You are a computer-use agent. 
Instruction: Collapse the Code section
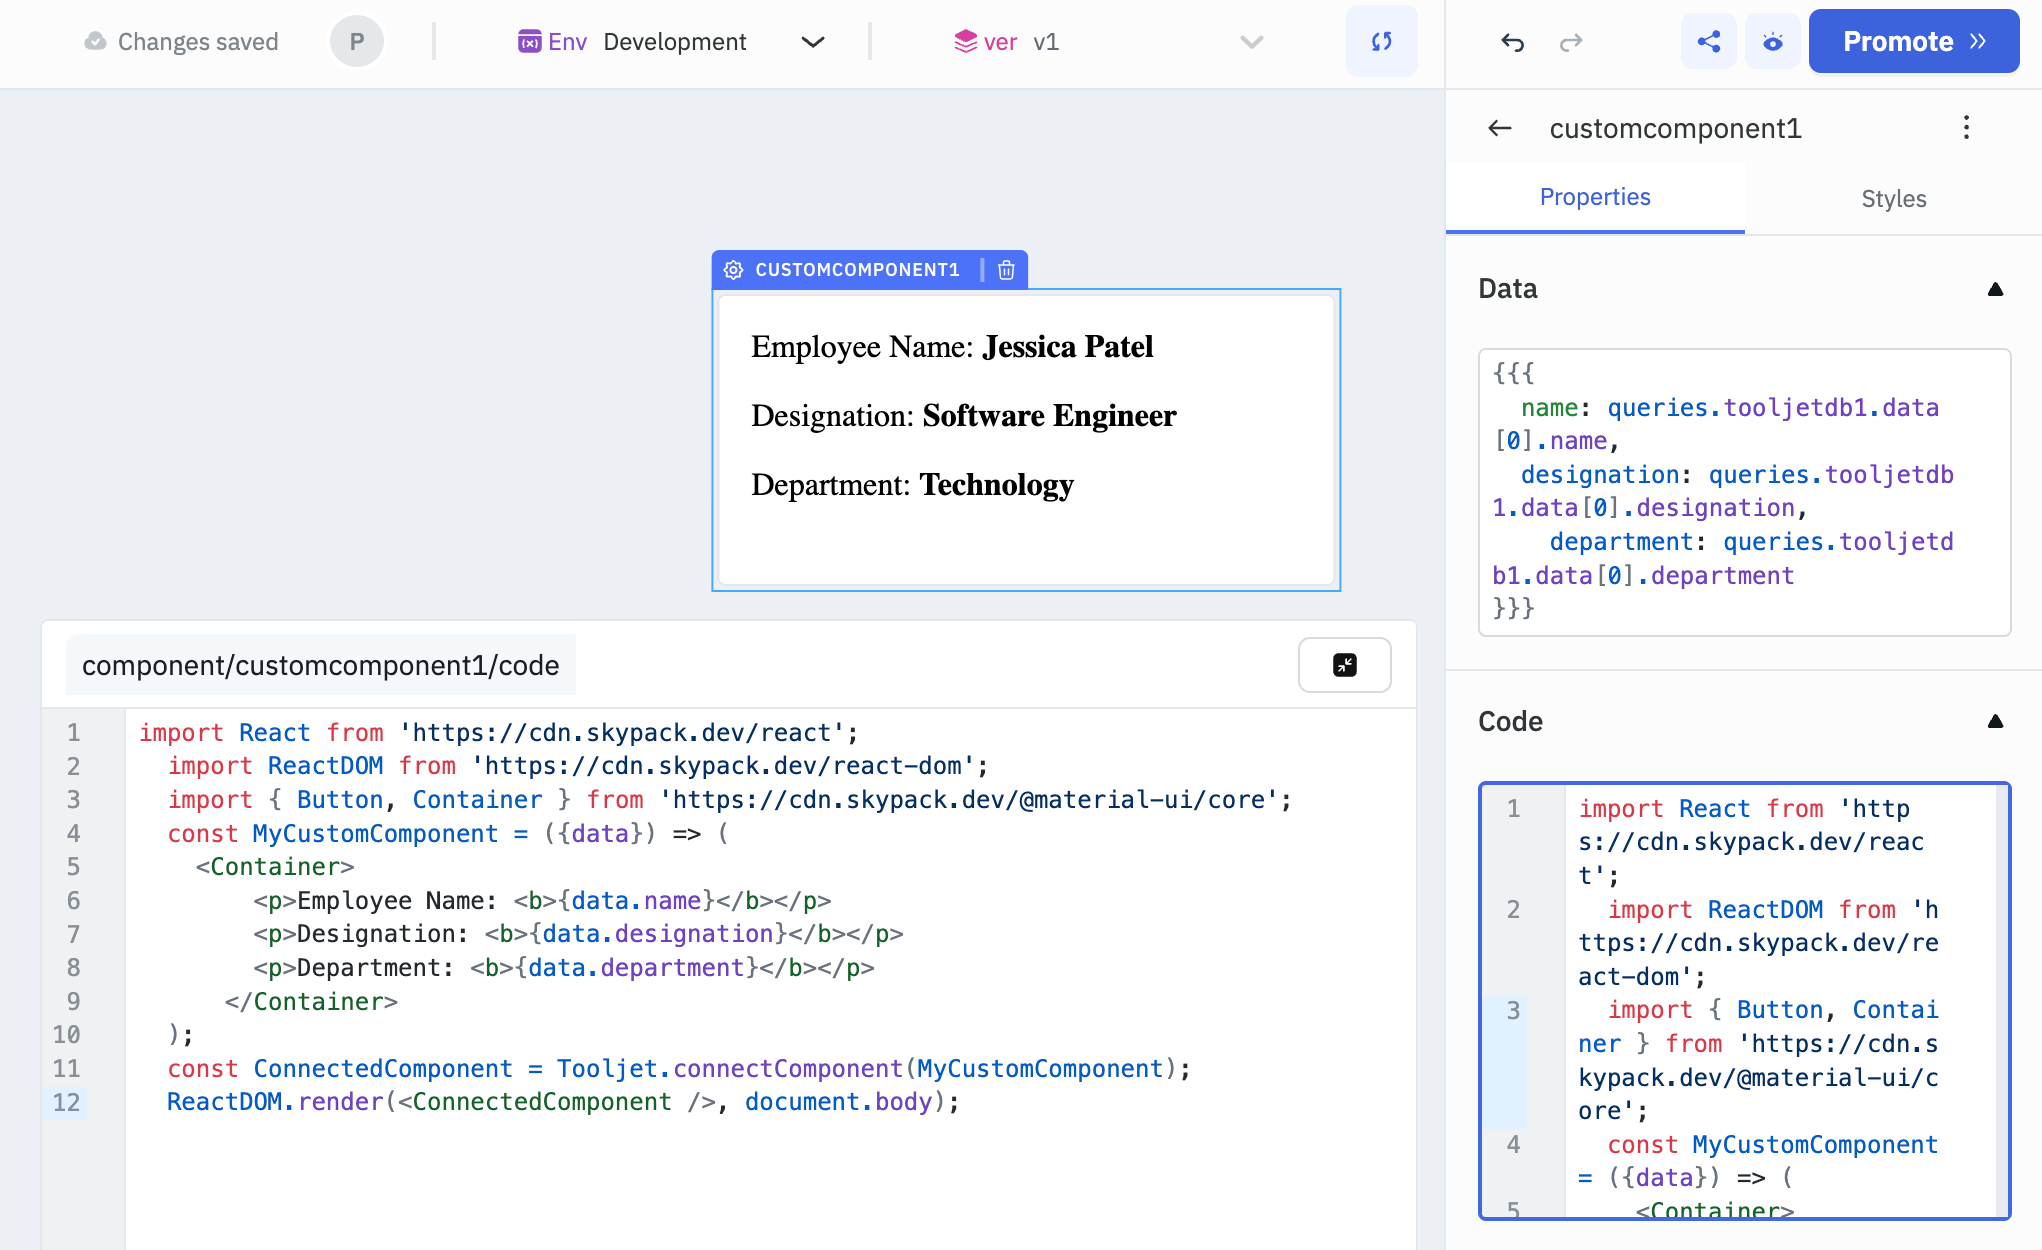(1996, 721)
